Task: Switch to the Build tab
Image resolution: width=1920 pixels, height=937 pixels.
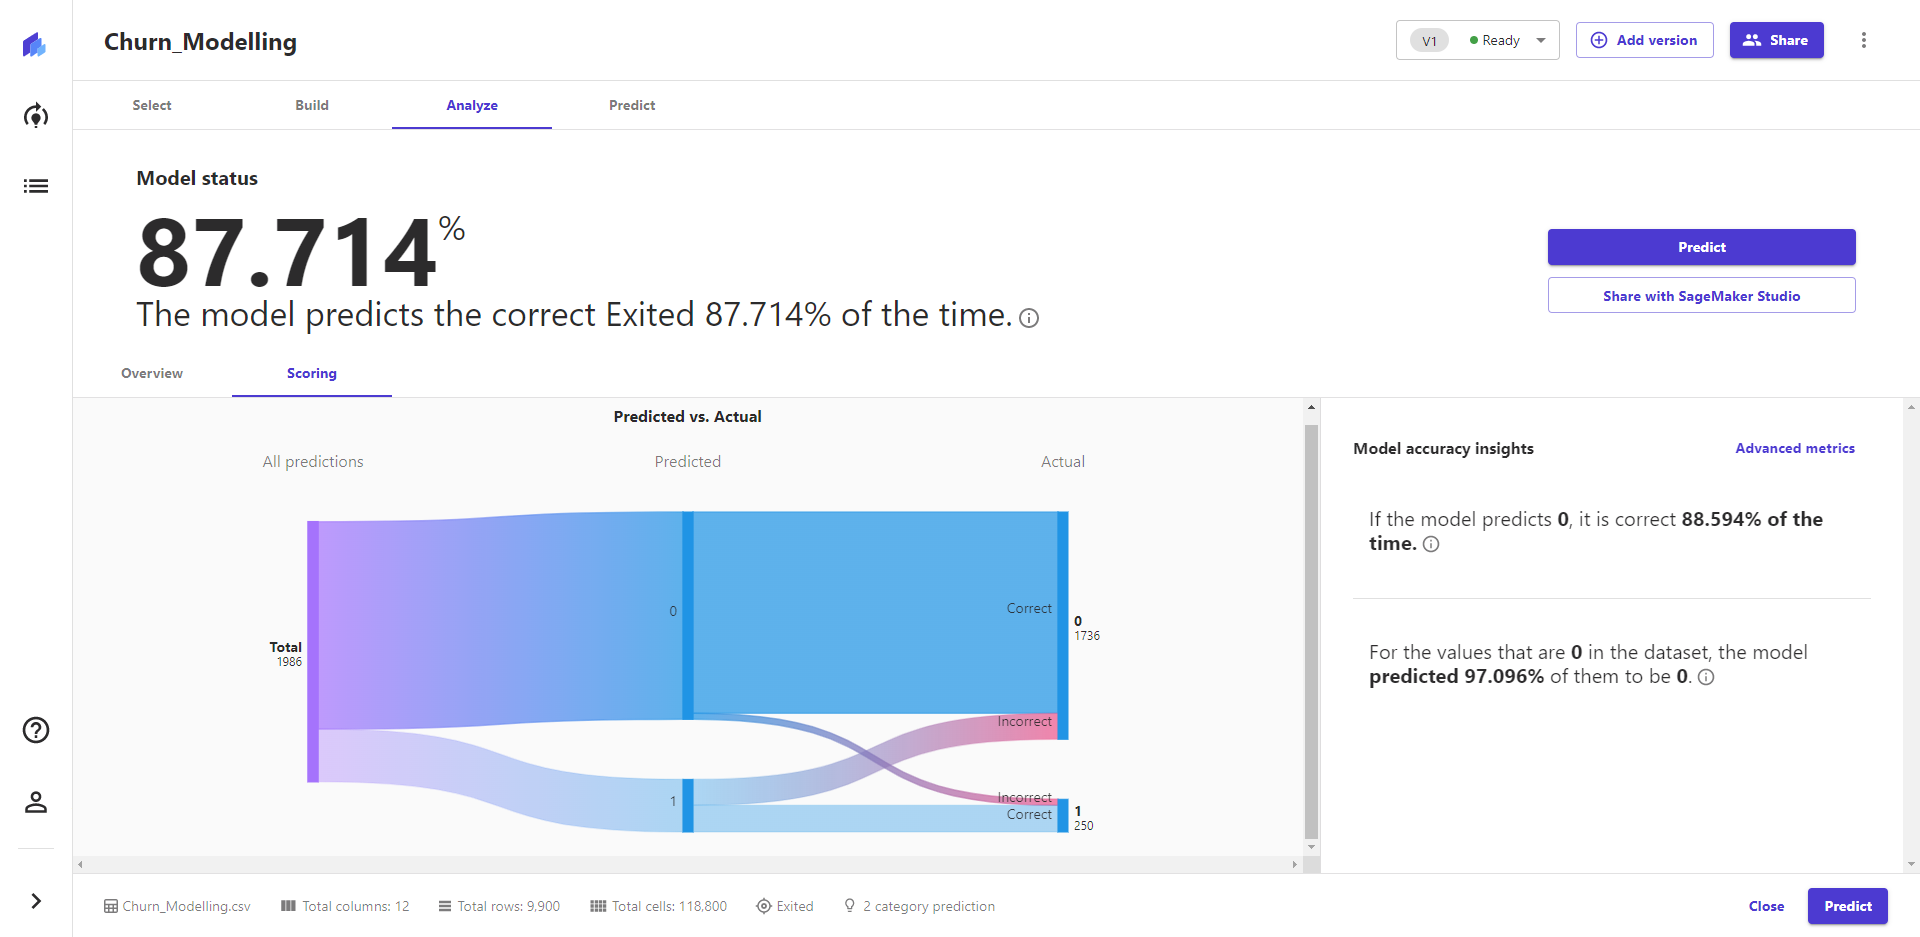Action: (x=312, y=105)
